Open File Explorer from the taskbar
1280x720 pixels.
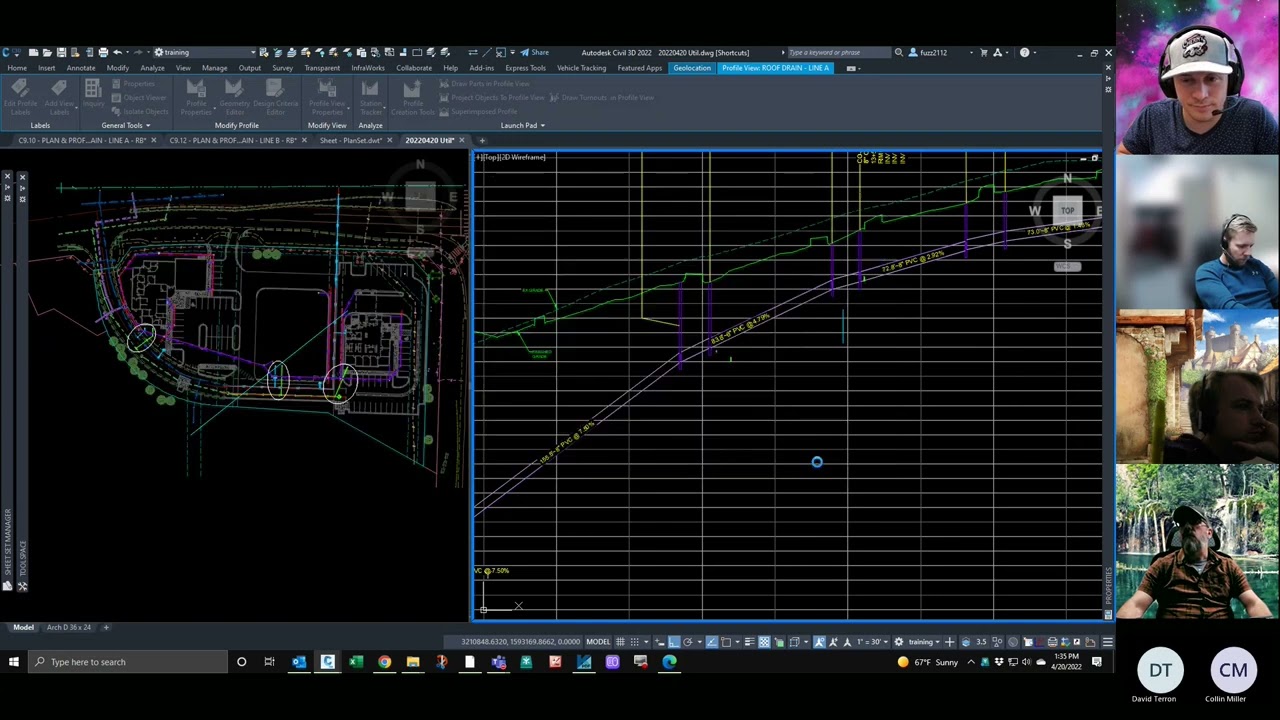pos(412,661)
